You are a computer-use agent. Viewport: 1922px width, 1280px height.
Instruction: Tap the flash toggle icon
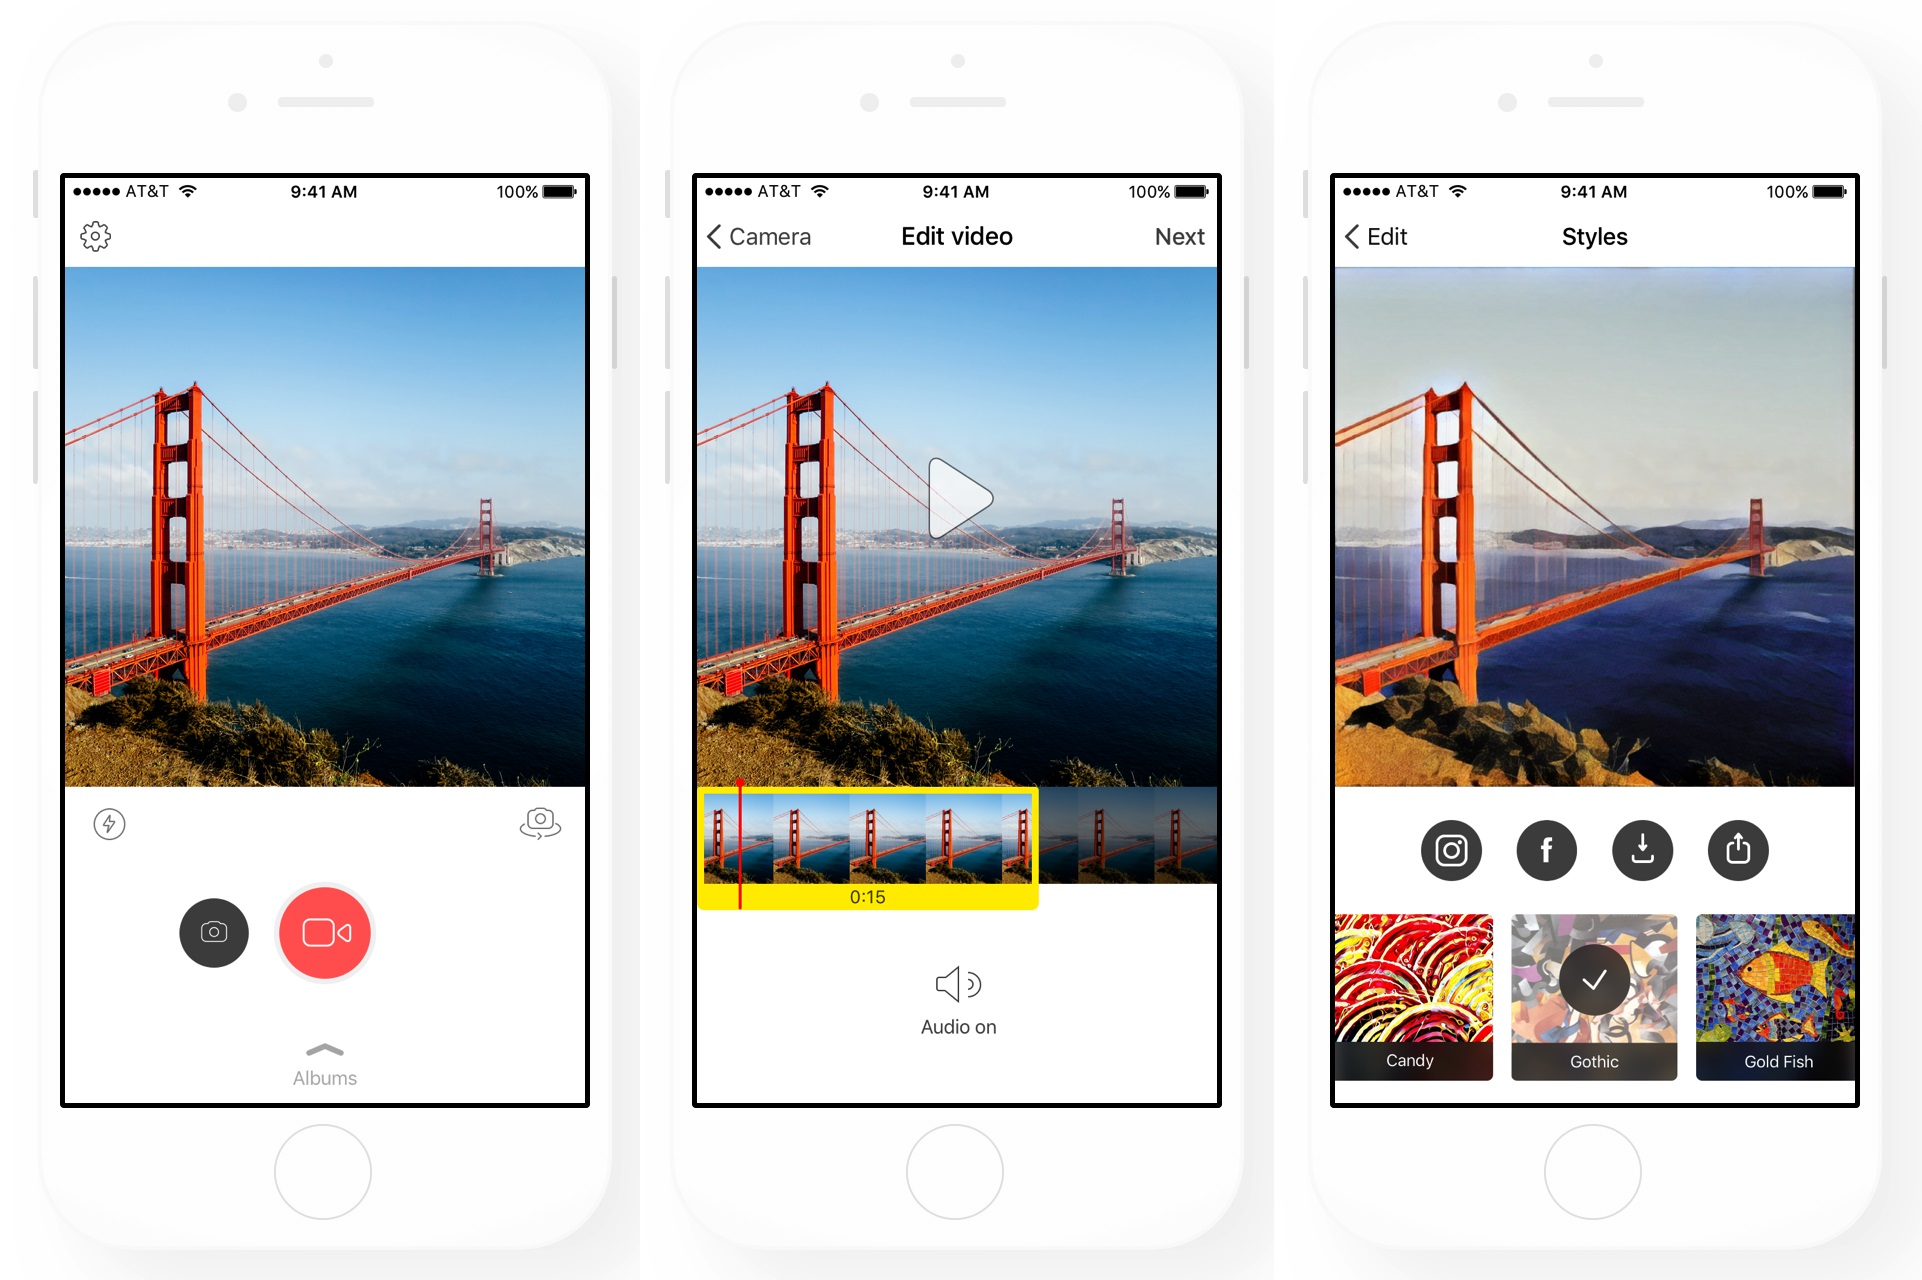(x=111, y=827)
